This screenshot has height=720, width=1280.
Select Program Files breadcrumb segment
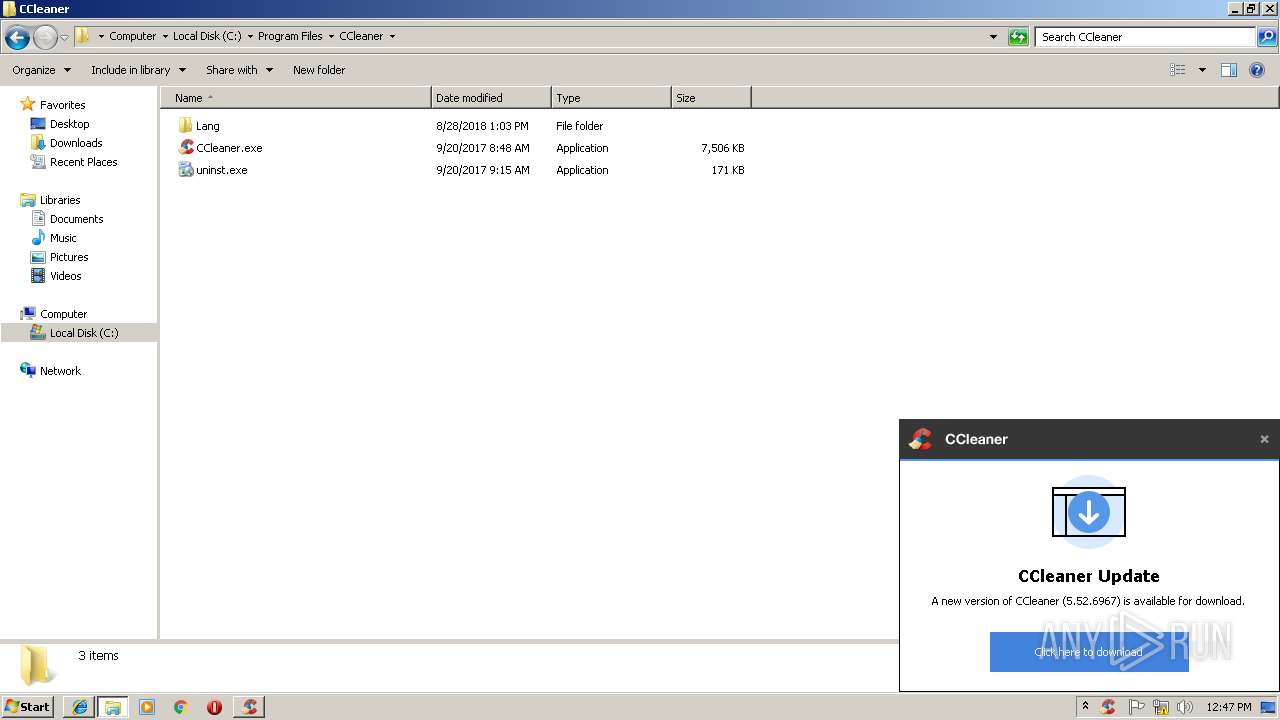tap(290, 36)
